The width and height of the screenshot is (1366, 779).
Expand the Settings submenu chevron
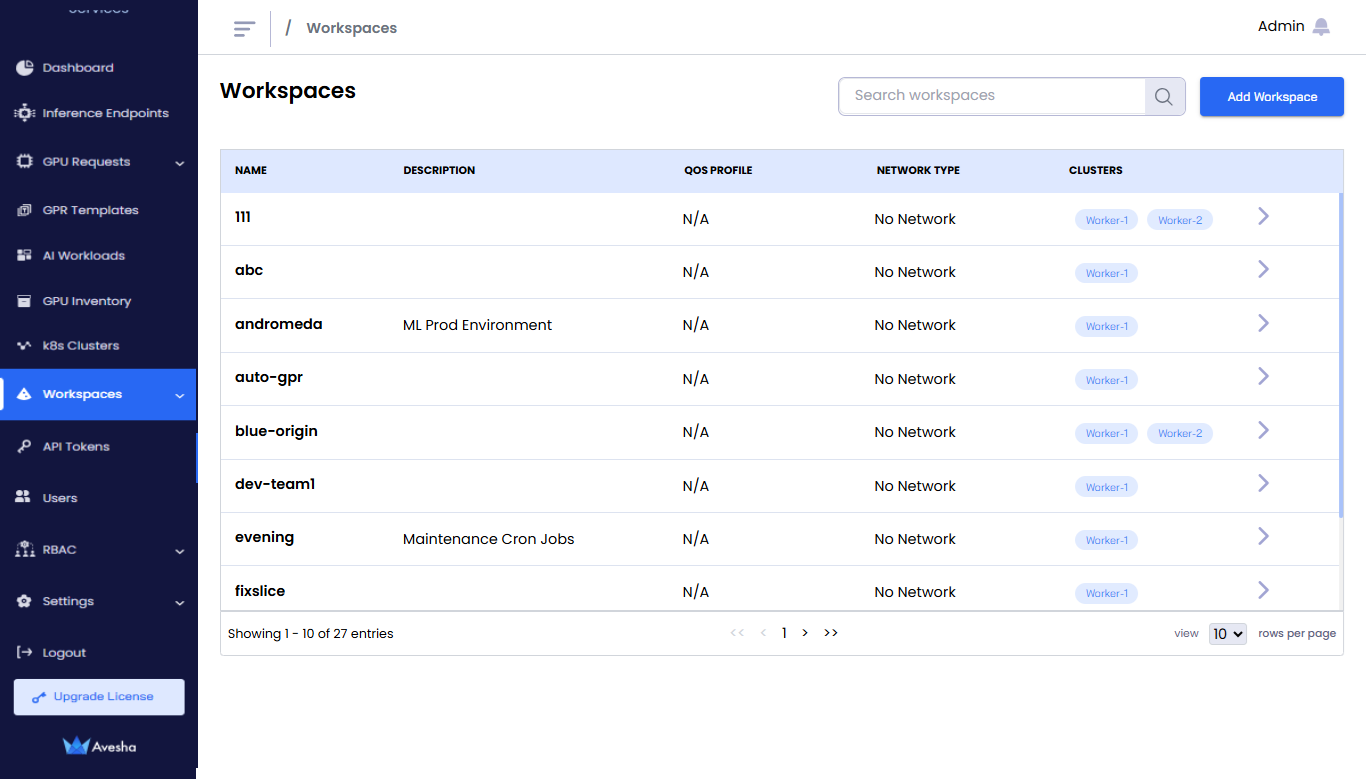tap(180, 603)
